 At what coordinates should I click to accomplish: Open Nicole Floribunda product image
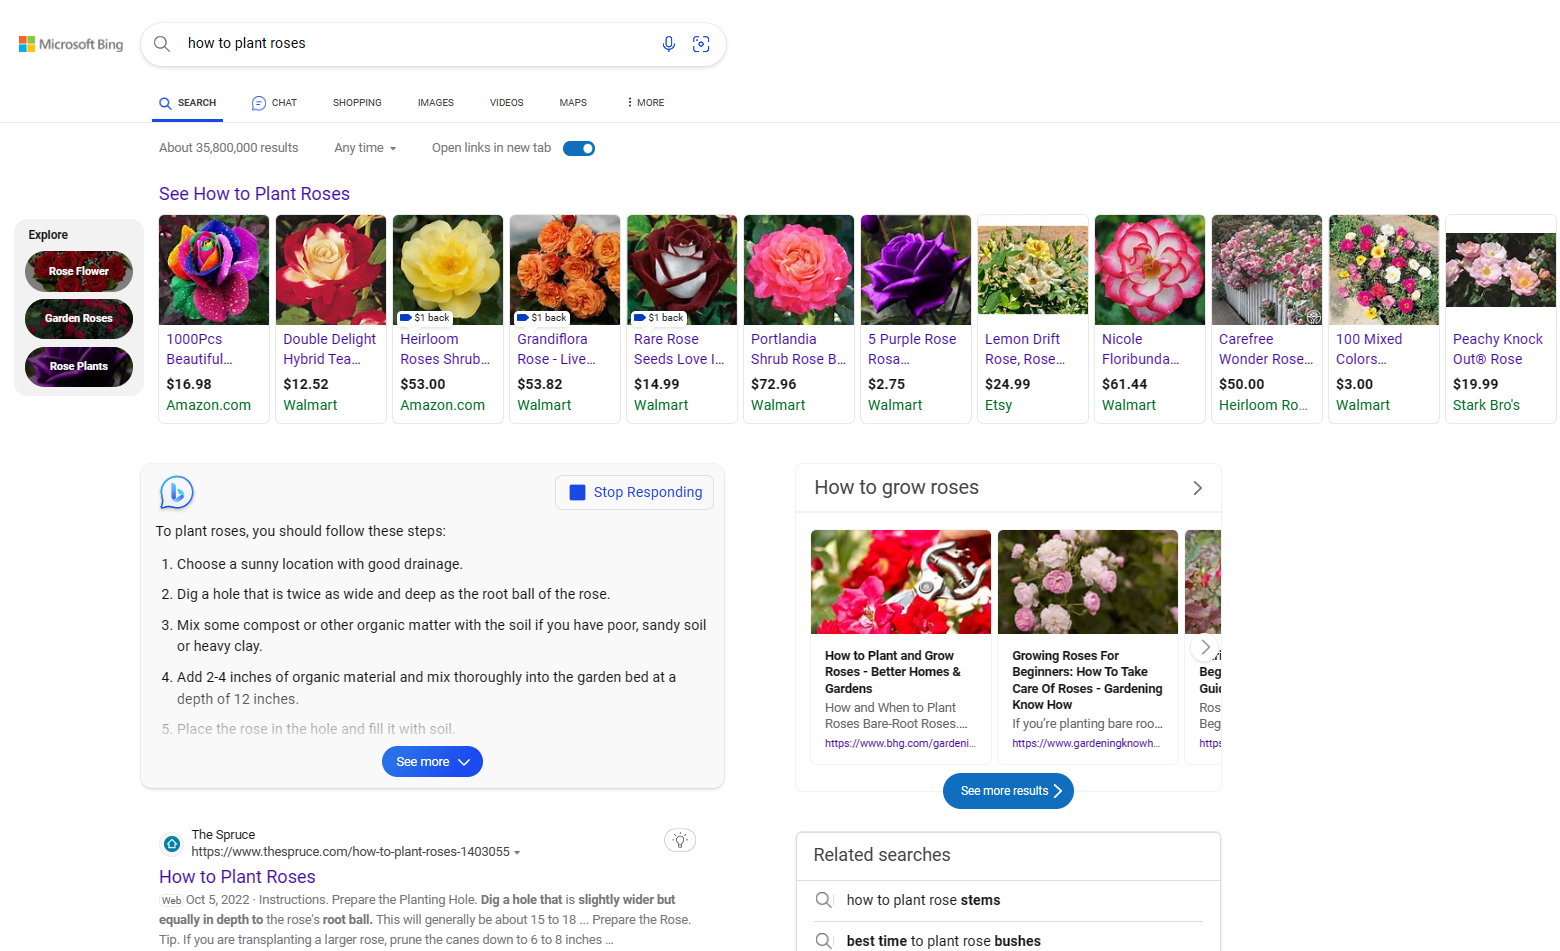(x=1150, y=270)
